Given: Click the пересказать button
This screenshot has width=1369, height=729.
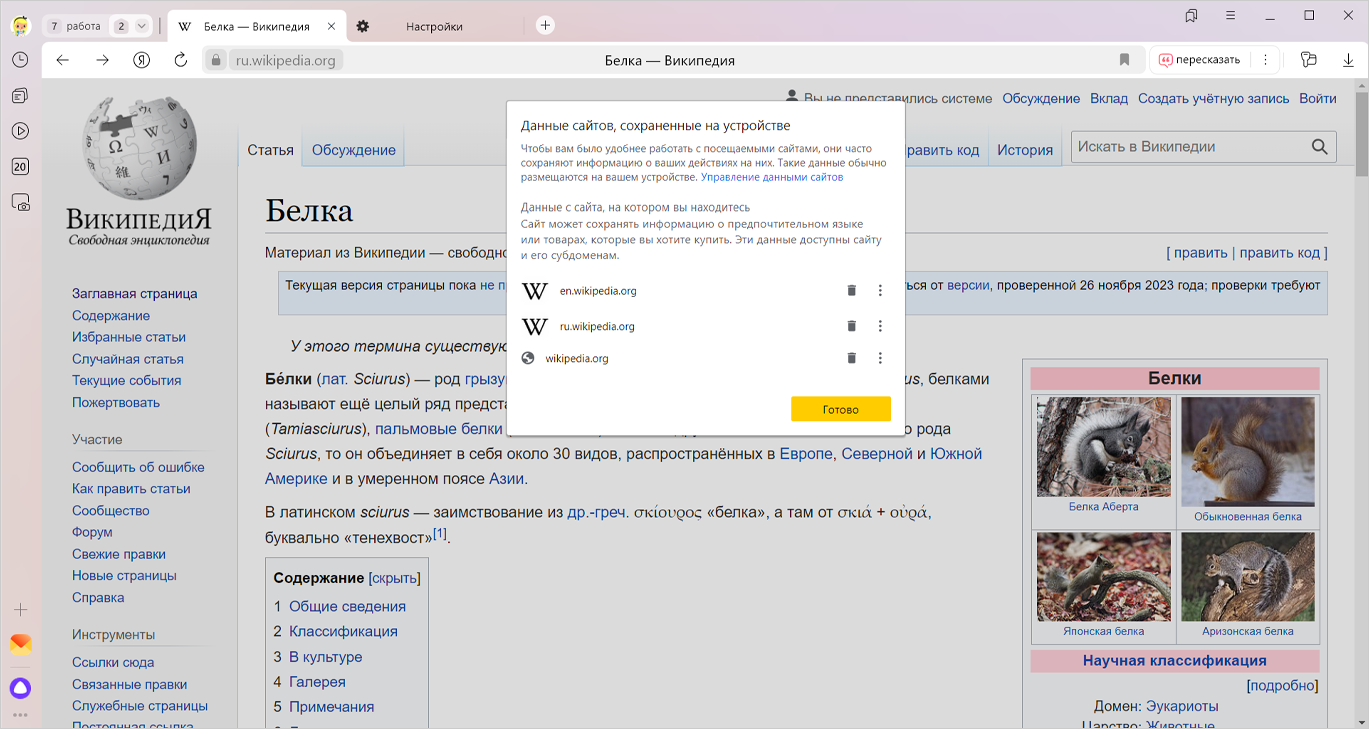Looking at the screenshot, I should click(1200, 60).
